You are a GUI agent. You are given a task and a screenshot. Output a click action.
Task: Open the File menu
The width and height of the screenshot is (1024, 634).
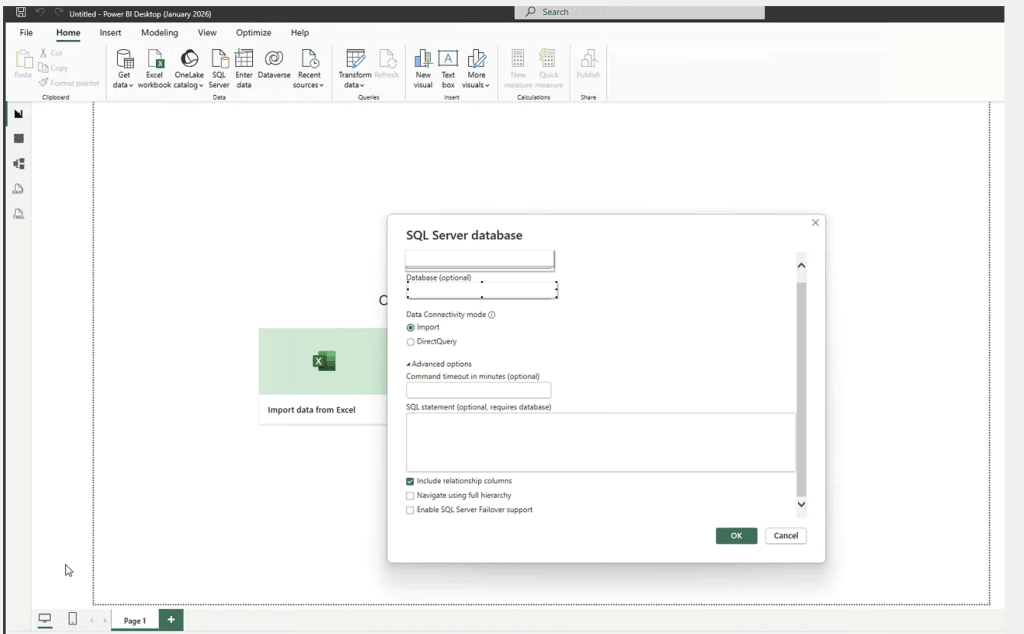[x=26, y=33]
